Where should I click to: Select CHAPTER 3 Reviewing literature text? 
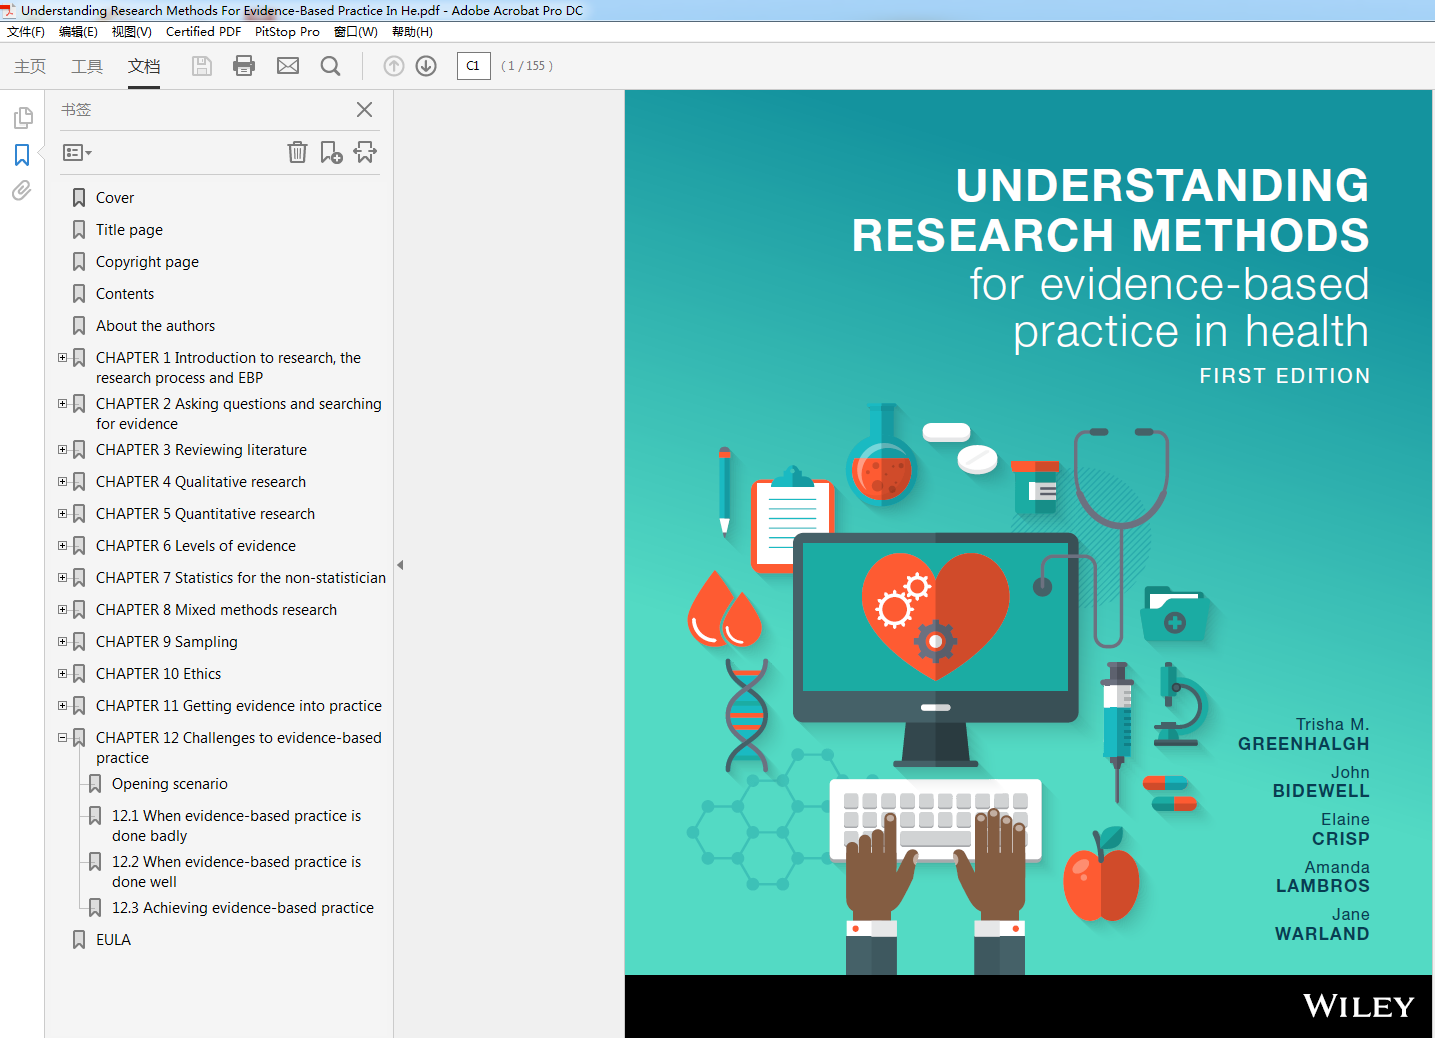pos(201,450)
